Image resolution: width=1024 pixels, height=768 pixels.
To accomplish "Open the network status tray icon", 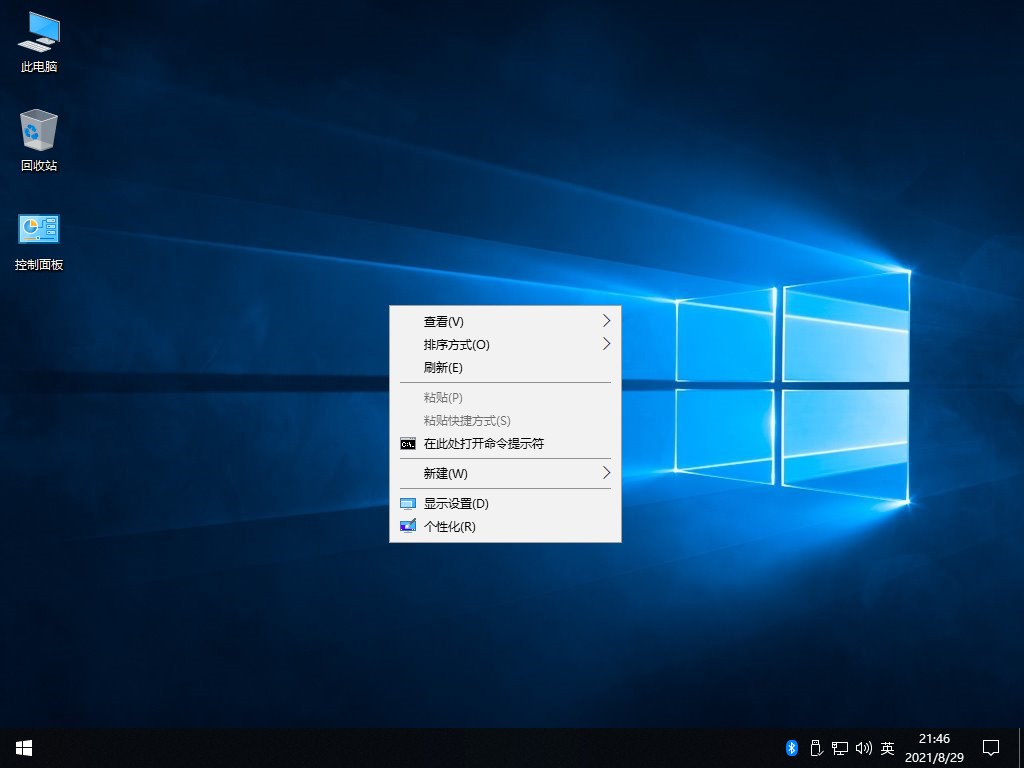I will pos(840,747).
